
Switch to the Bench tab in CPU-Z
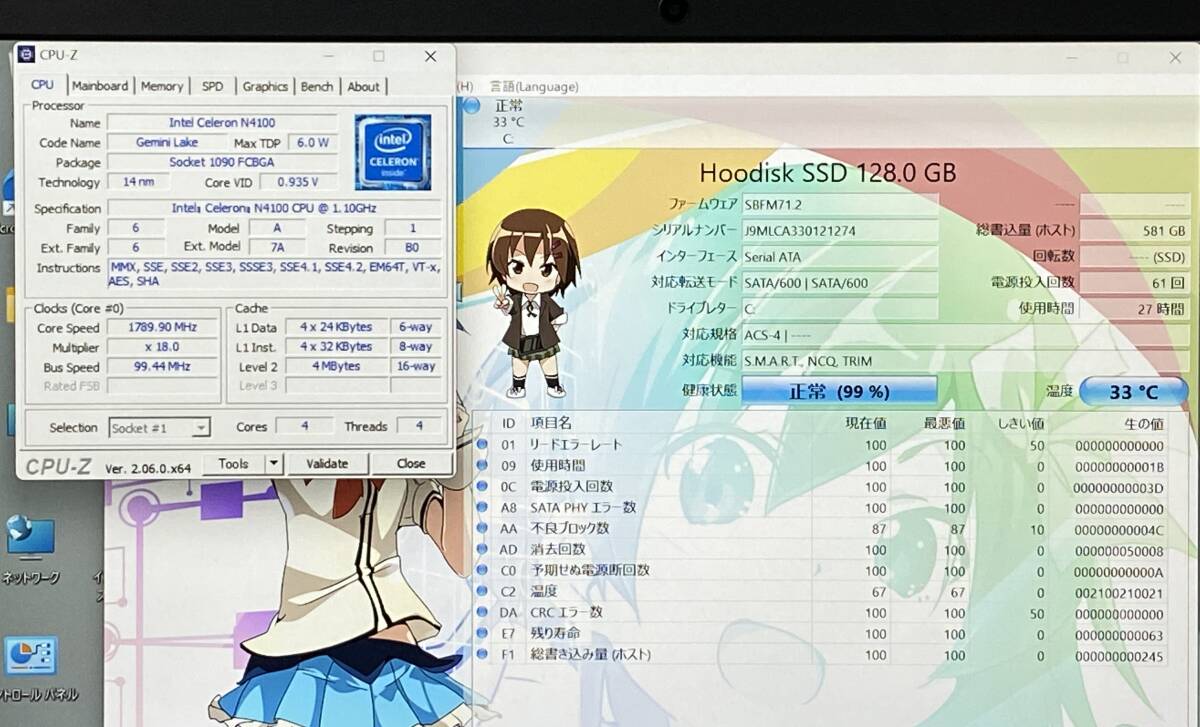pos(317,86)
